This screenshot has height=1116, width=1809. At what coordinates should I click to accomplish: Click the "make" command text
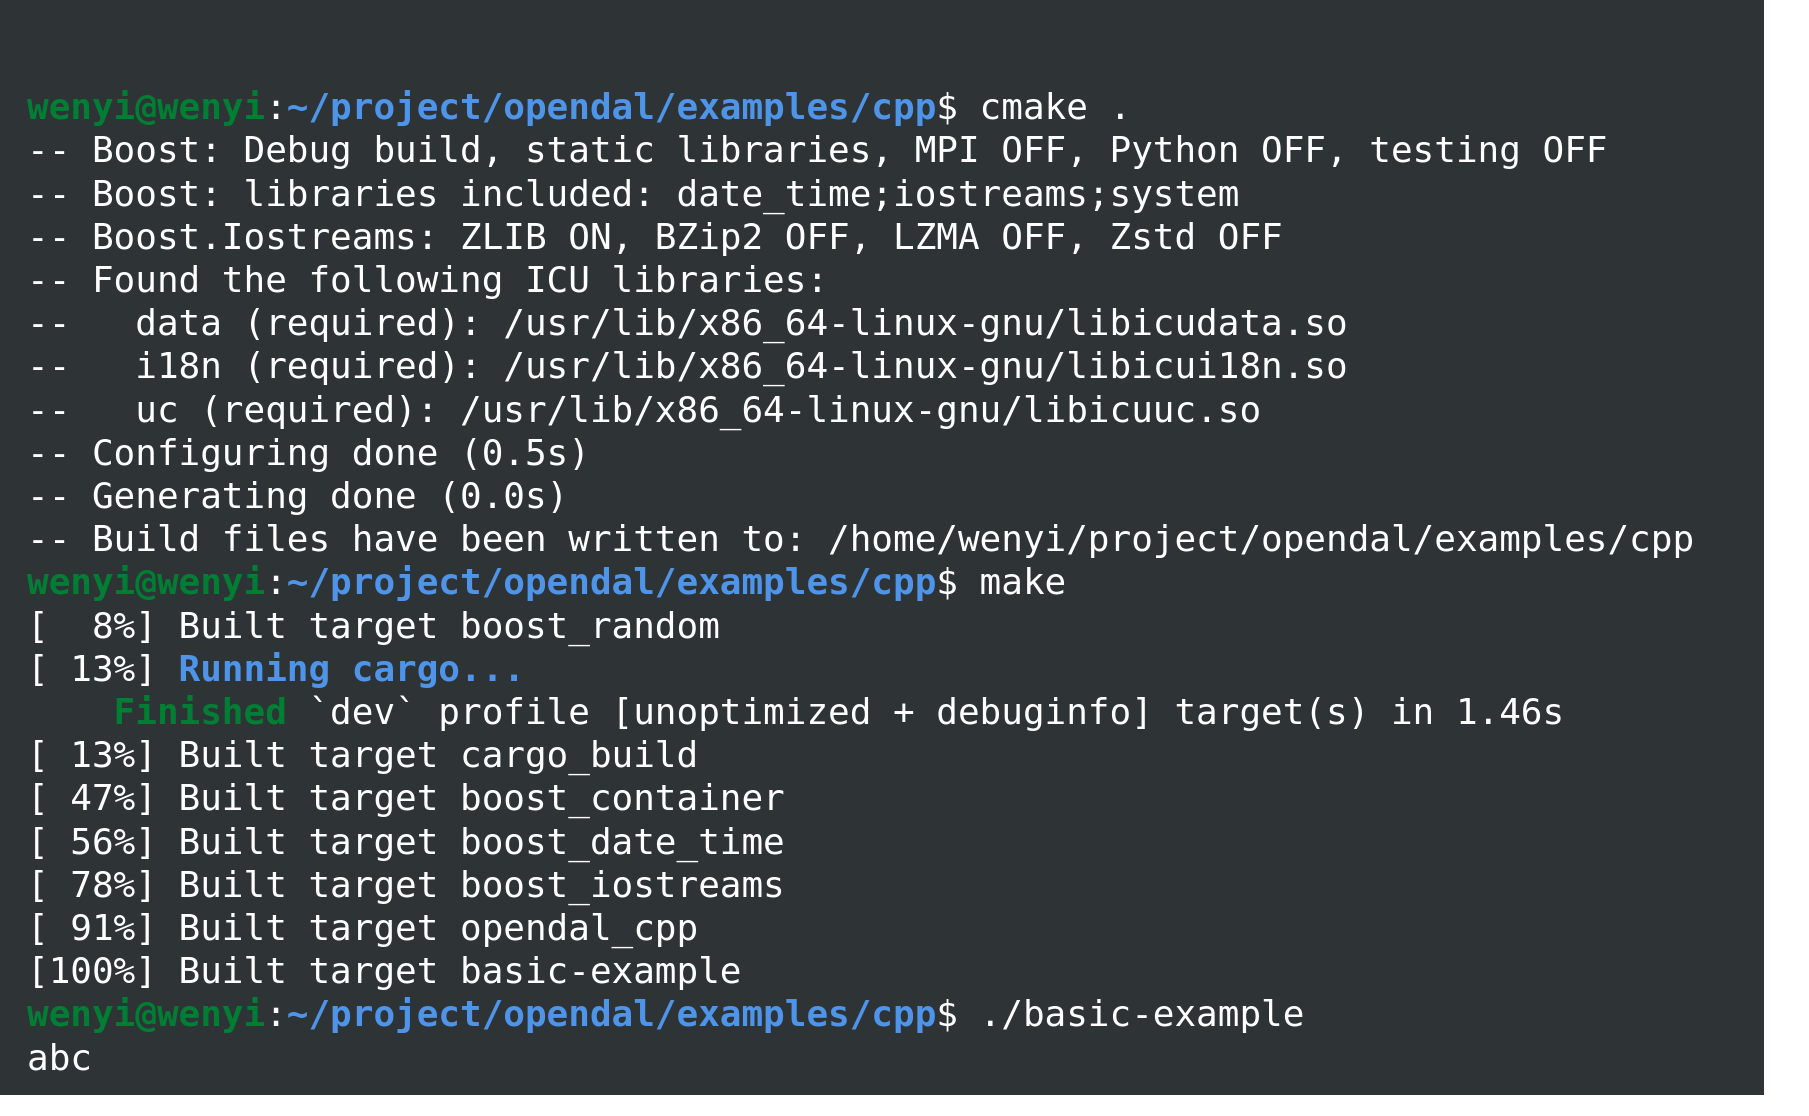(x=1022, y=583)
